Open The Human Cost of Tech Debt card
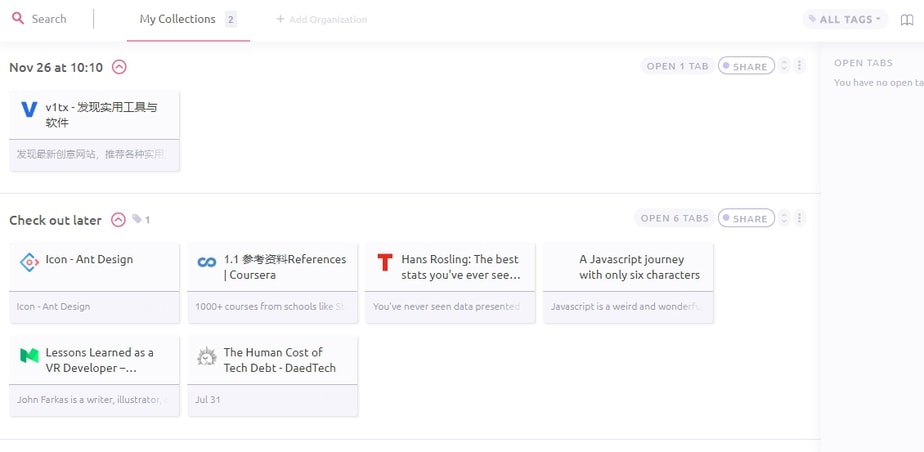 click(x=272, y=360)
